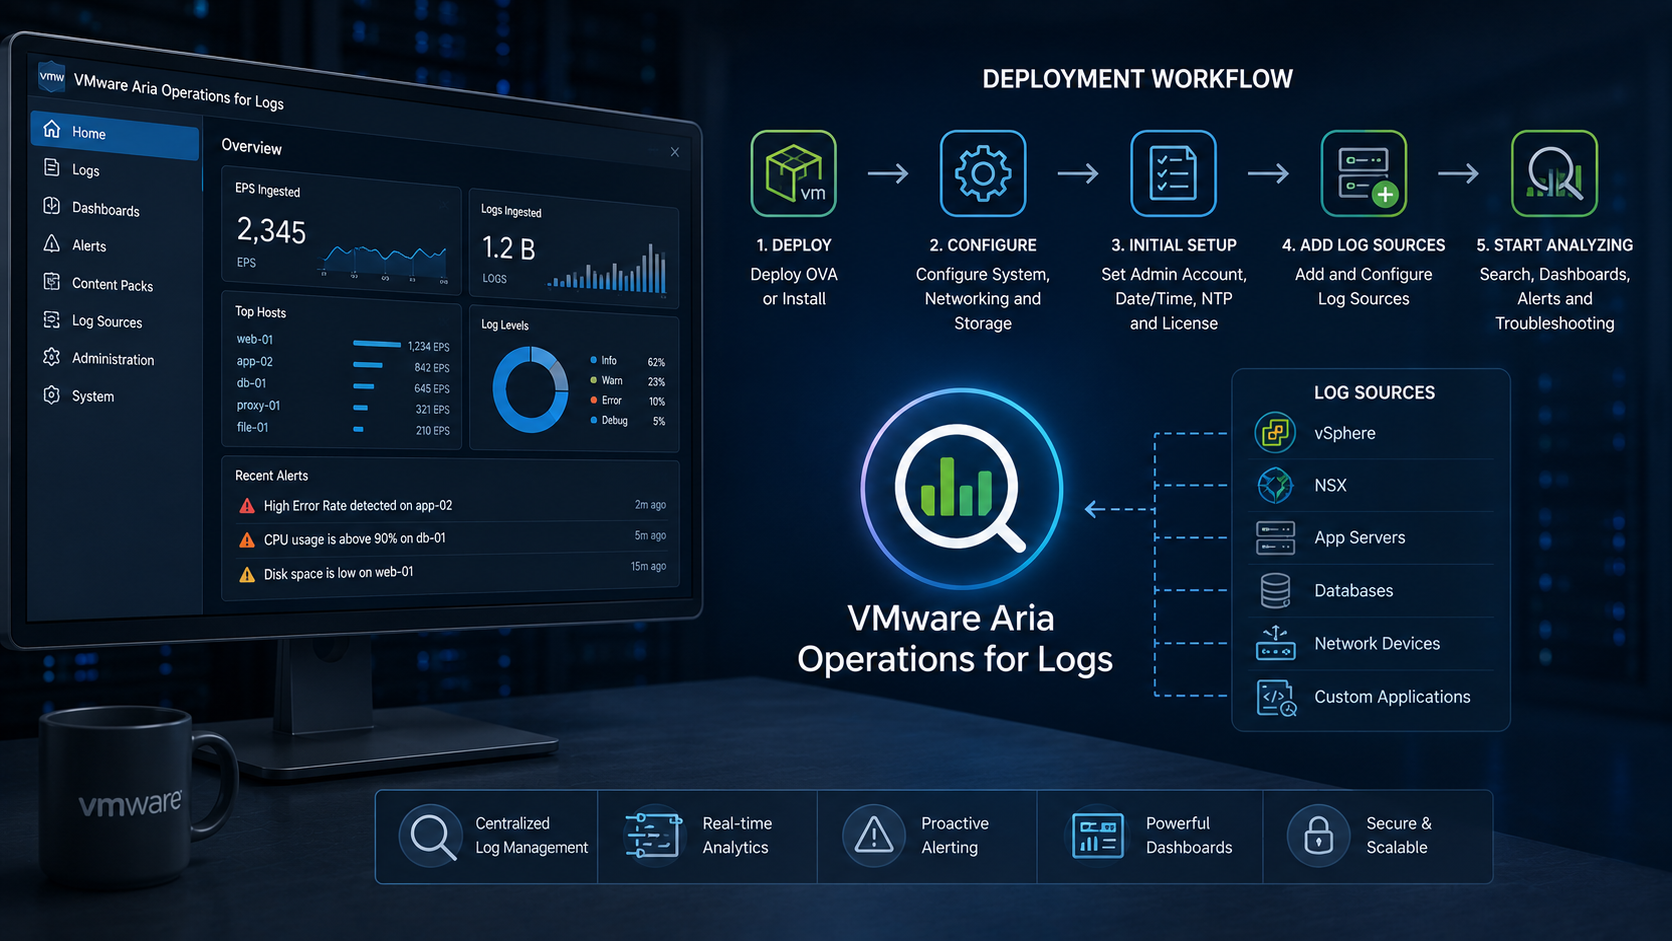Click the Error legend color dot
The height and width of the screenshot is (941, 1672).
pyautogui.click(x=593, y=400)
